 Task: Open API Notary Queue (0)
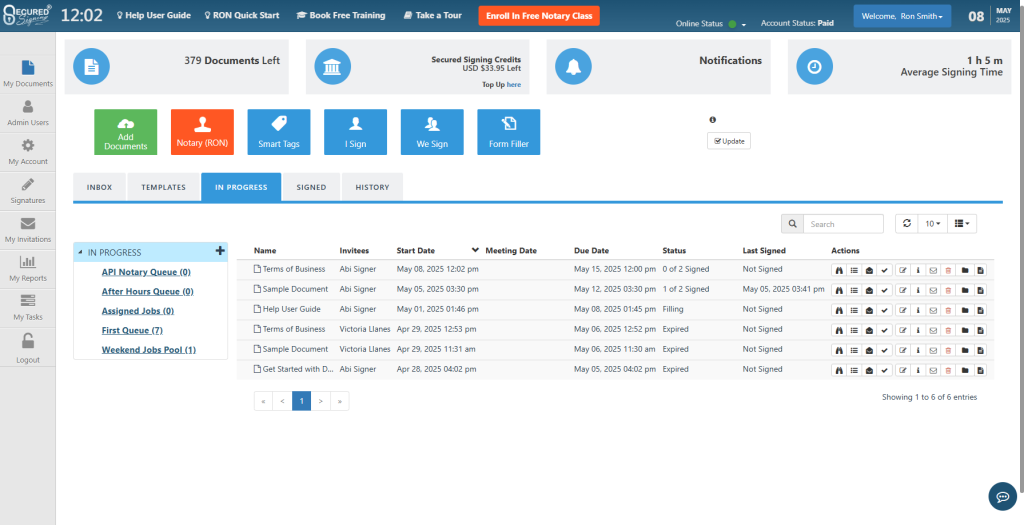pyautogui.click(x=146, y=272)
